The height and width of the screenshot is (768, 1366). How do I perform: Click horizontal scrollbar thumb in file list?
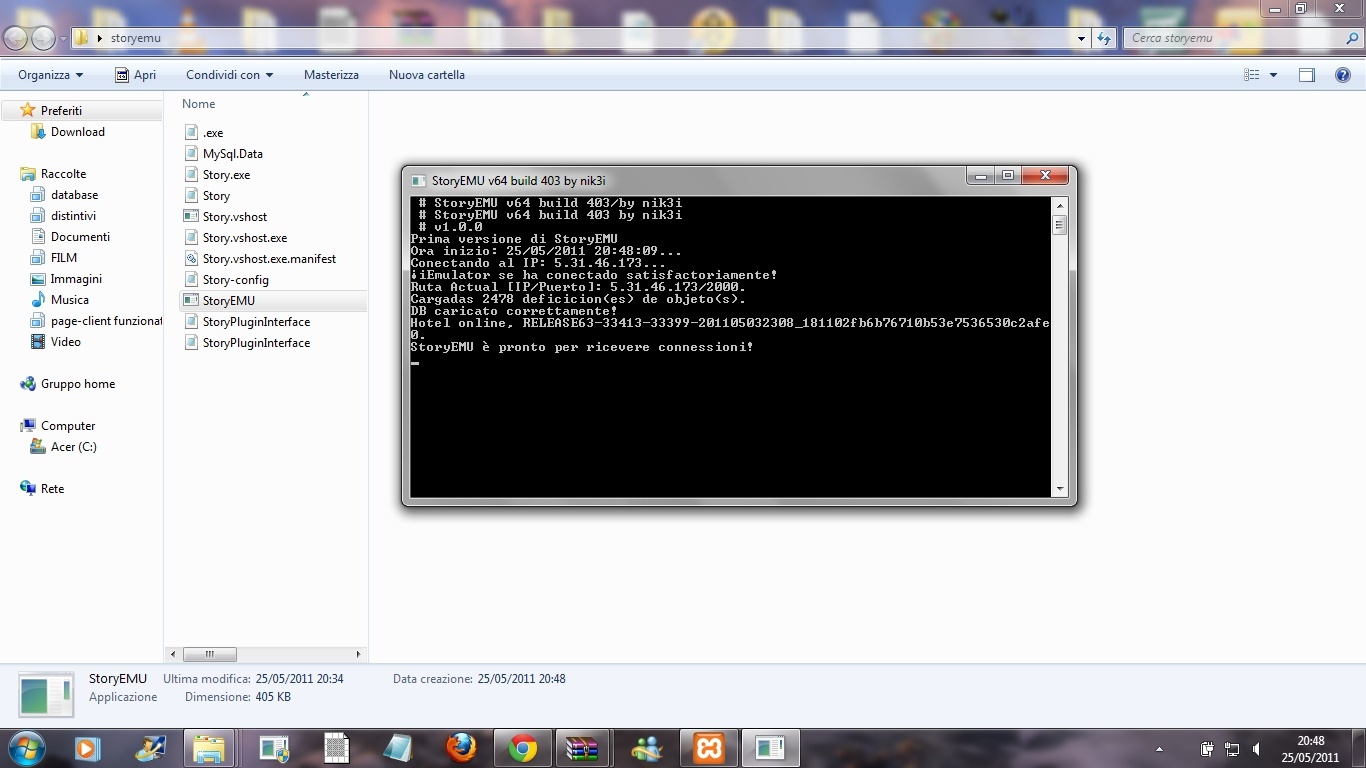[209, 654]
